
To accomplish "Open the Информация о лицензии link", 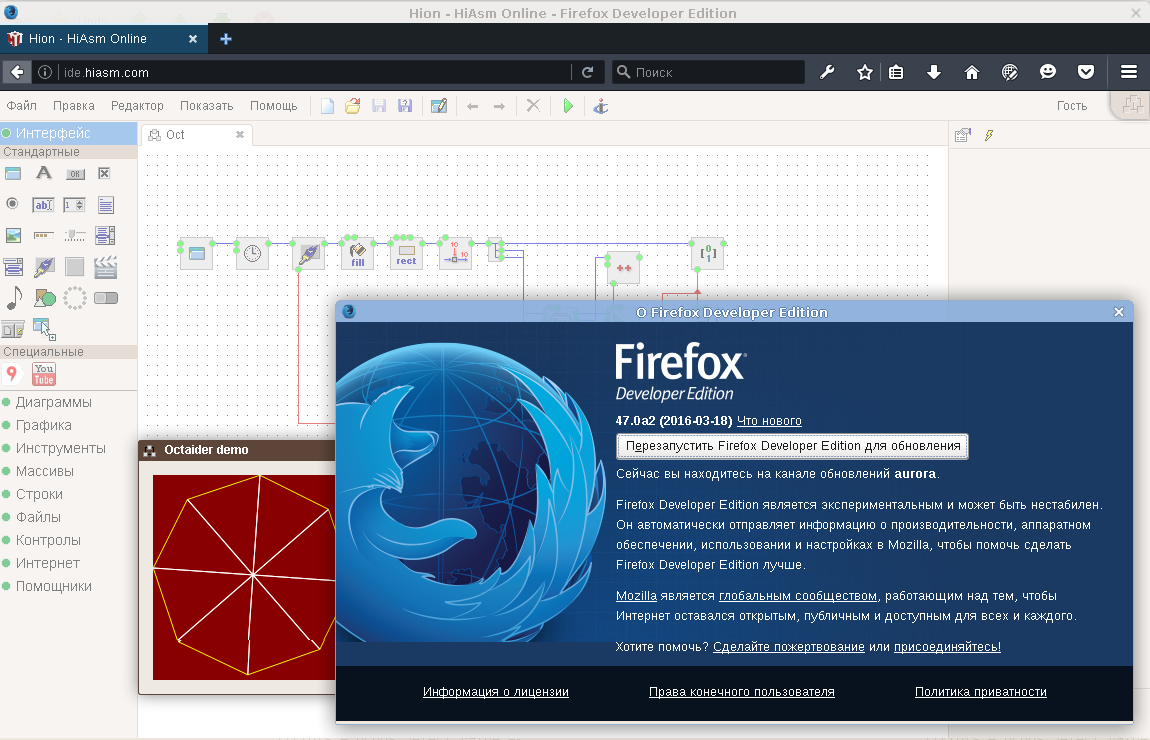I will tap(496, 692).
